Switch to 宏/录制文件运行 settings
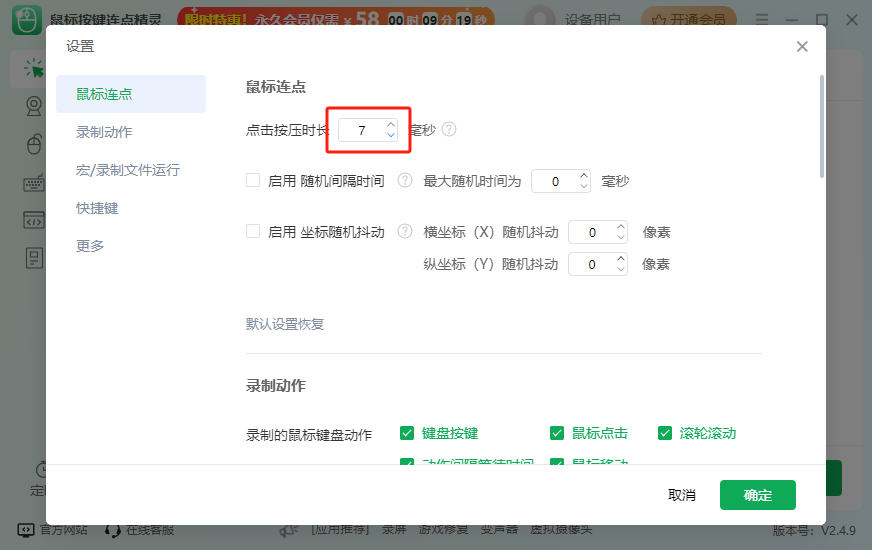The image size is (872, 550). 128,170
